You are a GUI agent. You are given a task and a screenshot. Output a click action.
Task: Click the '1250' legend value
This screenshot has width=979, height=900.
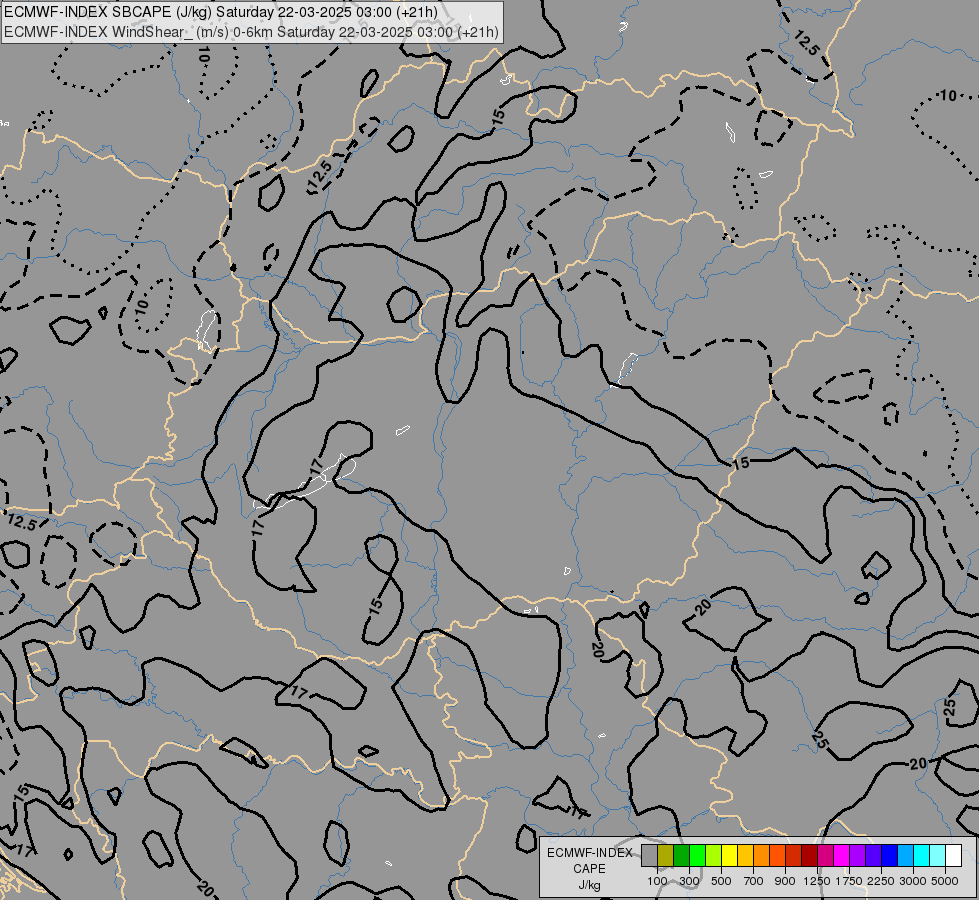pos(817,881)
